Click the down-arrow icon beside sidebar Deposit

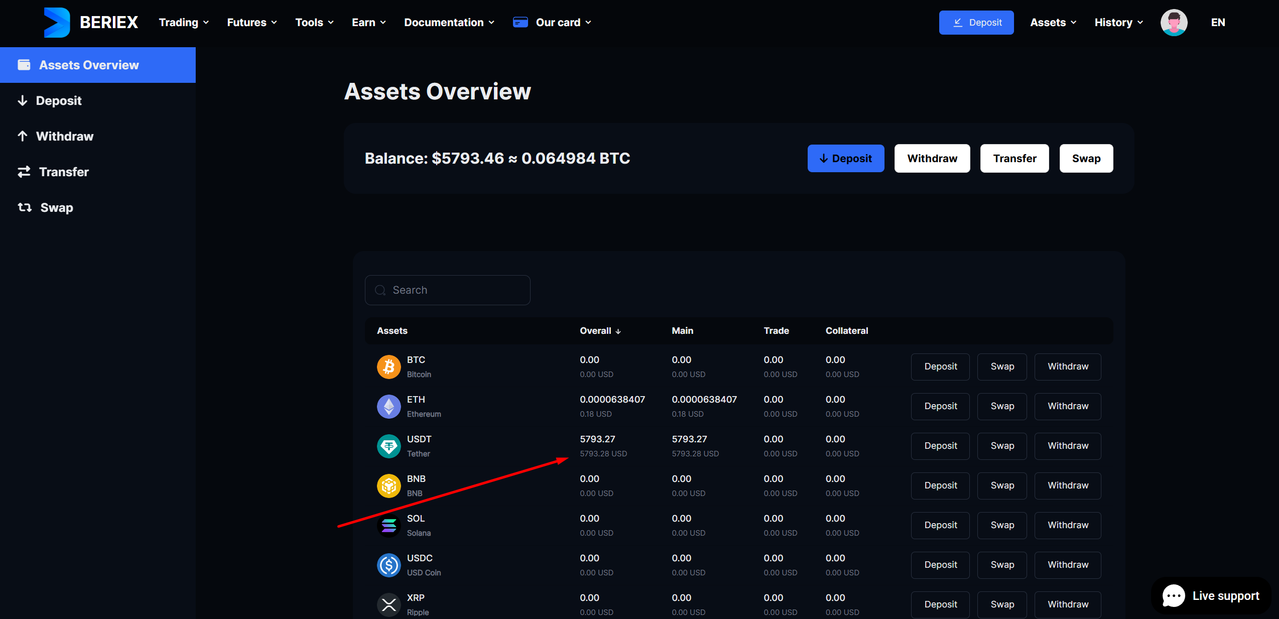coord(23,101)
